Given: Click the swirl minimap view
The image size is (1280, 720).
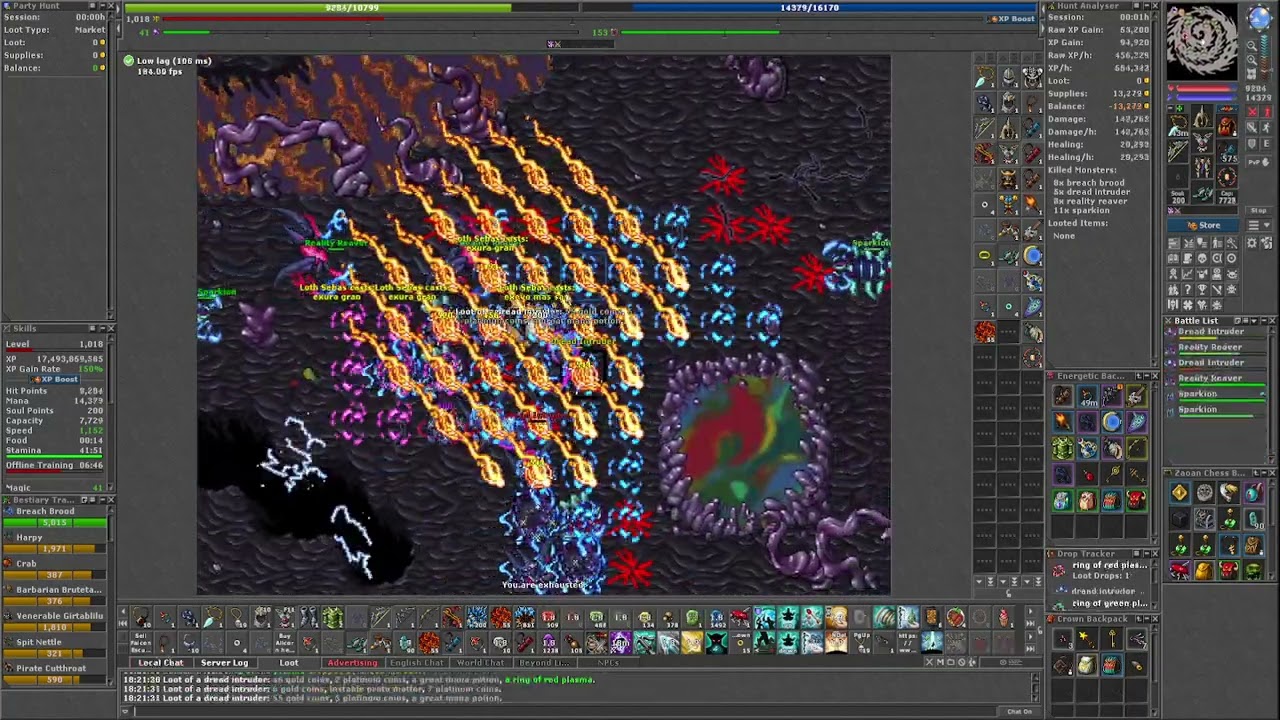Looking at the screenshot, I should click(1202, 41).
